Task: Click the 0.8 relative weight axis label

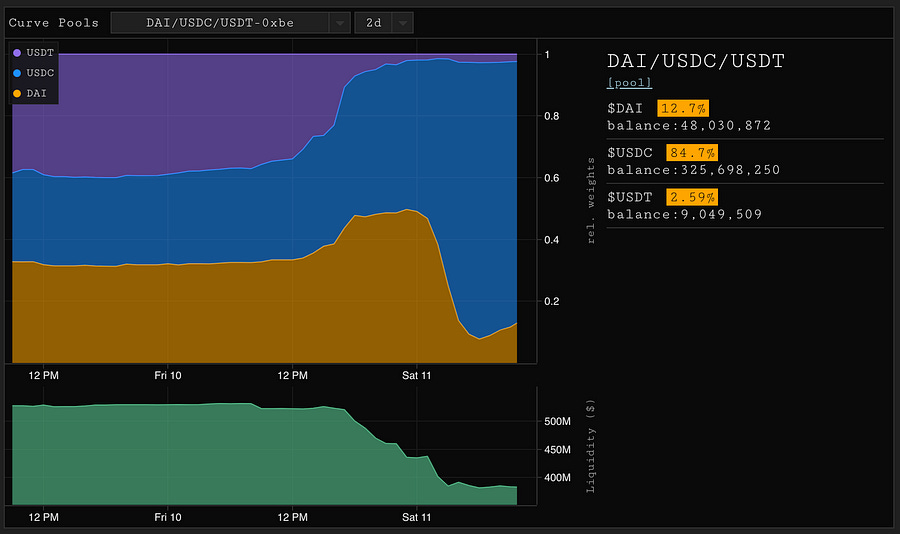Action: tap(552, 116)
